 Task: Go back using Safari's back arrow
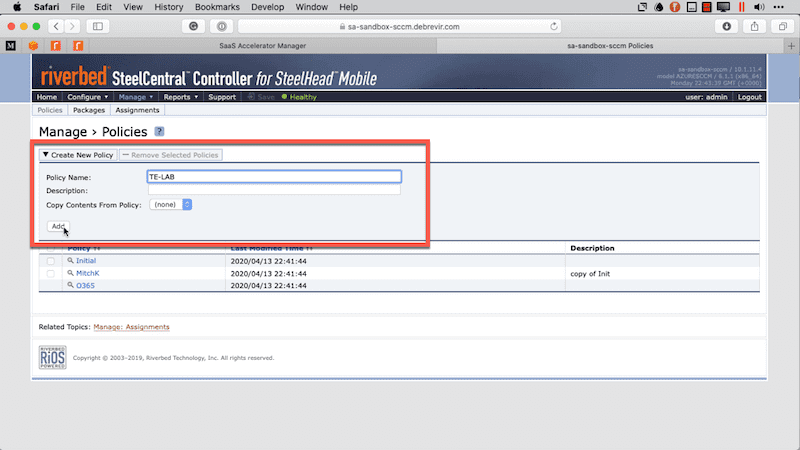[56, 27]
